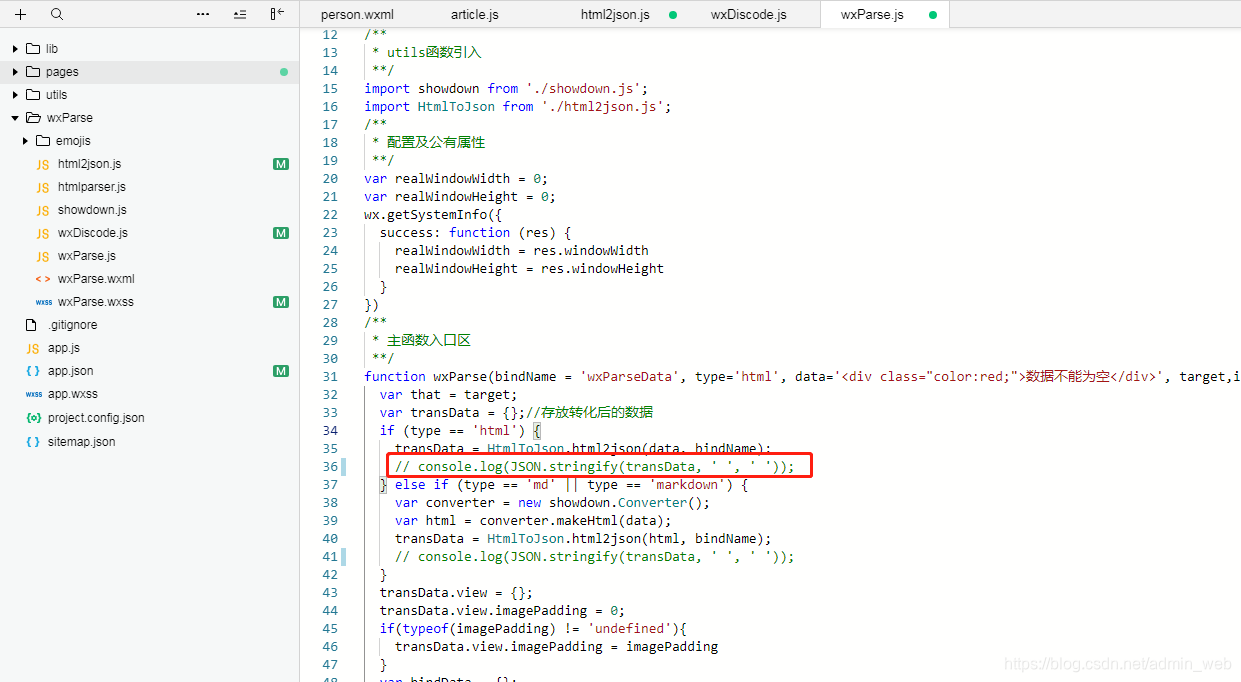This screenshot has width=1241, height=682.
Task: Click config icon of project.config.json
Action: (x=33, y=418)
